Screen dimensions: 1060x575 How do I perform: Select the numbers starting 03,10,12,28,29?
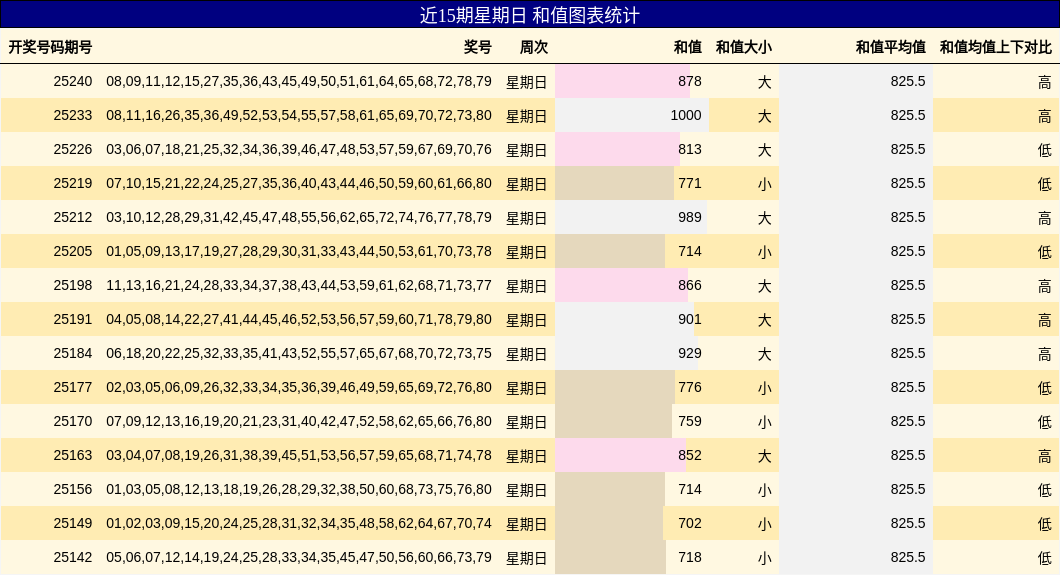click(x=299, y=218)
